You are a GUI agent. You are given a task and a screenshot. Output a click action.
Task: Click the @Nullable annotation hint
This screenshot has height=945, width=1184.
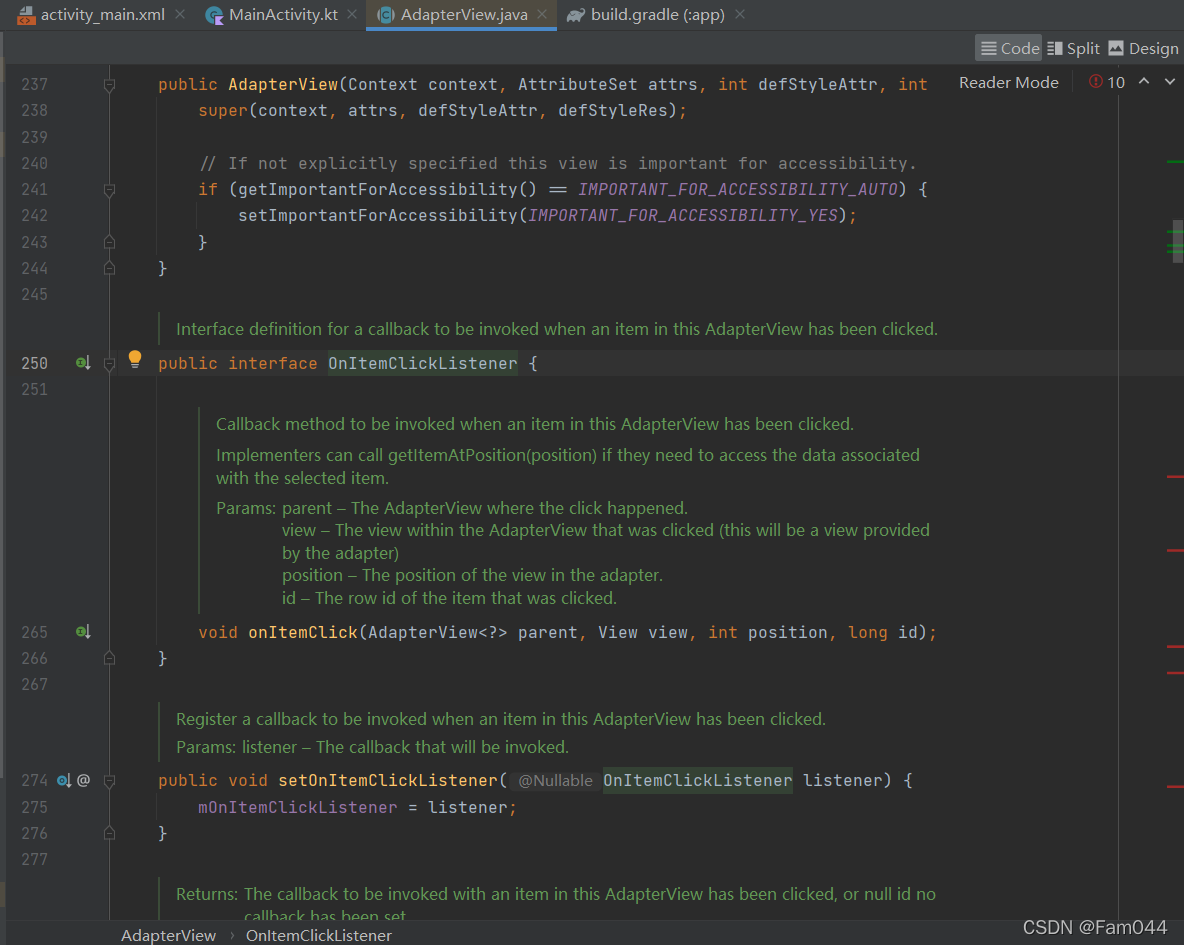[x=555, y=780]
